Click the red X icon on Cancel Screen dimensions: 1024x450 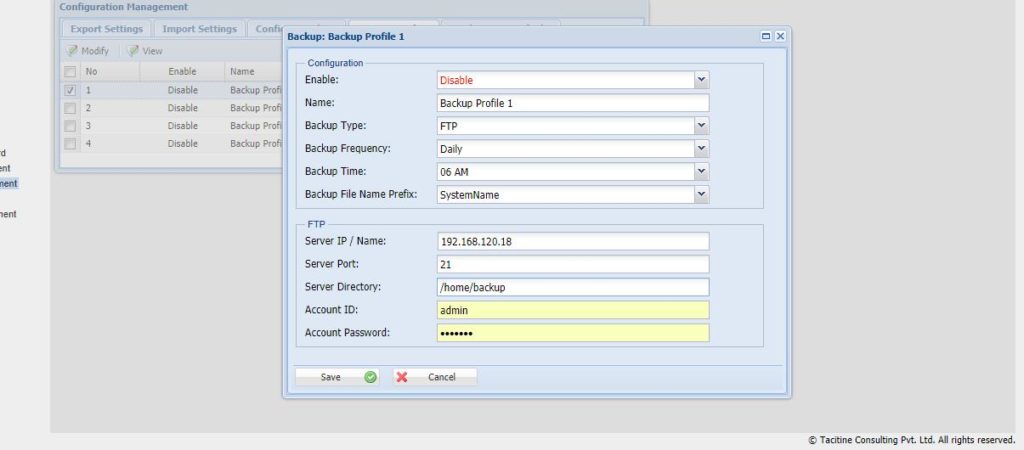coord(402,377)
